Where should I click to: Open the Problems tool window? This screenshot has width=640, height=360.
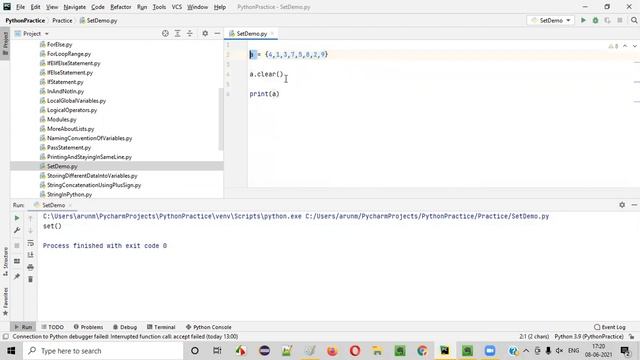coord(88,327)
